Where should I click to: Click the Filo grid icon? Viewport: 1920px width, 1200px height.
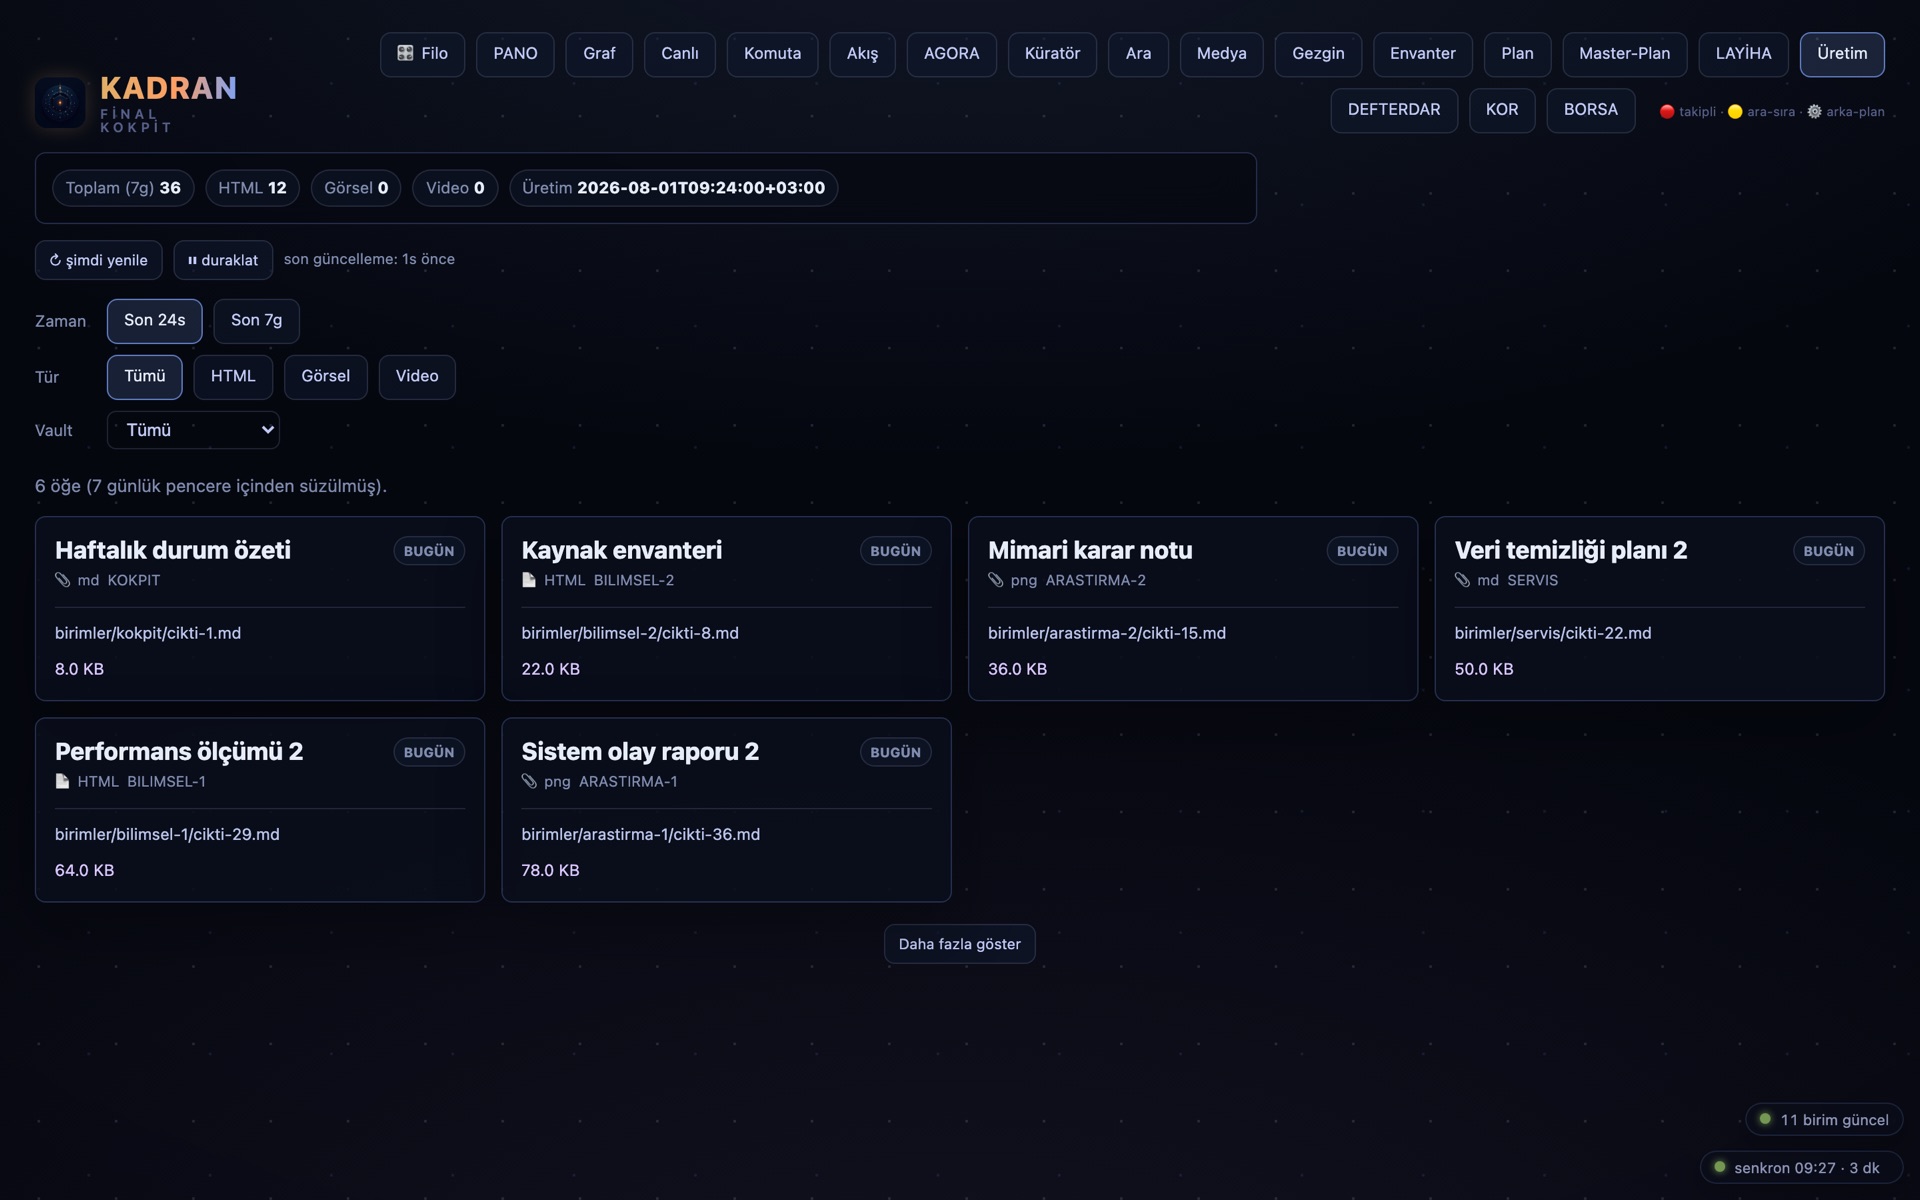coord(405,54)
